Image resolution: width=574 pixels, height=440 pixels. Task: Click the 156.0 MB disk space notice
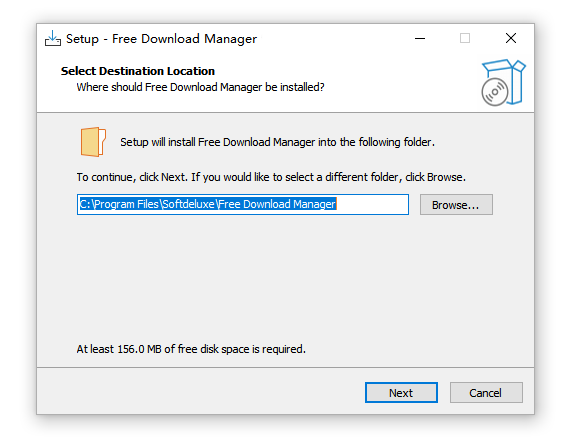(x=191, y=349)
